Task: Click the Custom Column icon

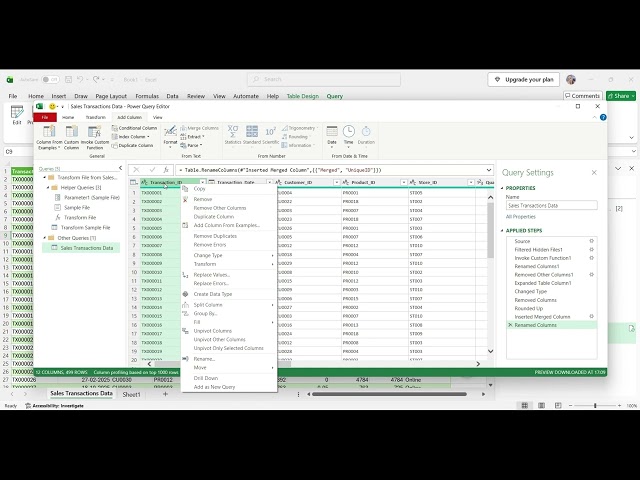Action: tap(71, 132)
